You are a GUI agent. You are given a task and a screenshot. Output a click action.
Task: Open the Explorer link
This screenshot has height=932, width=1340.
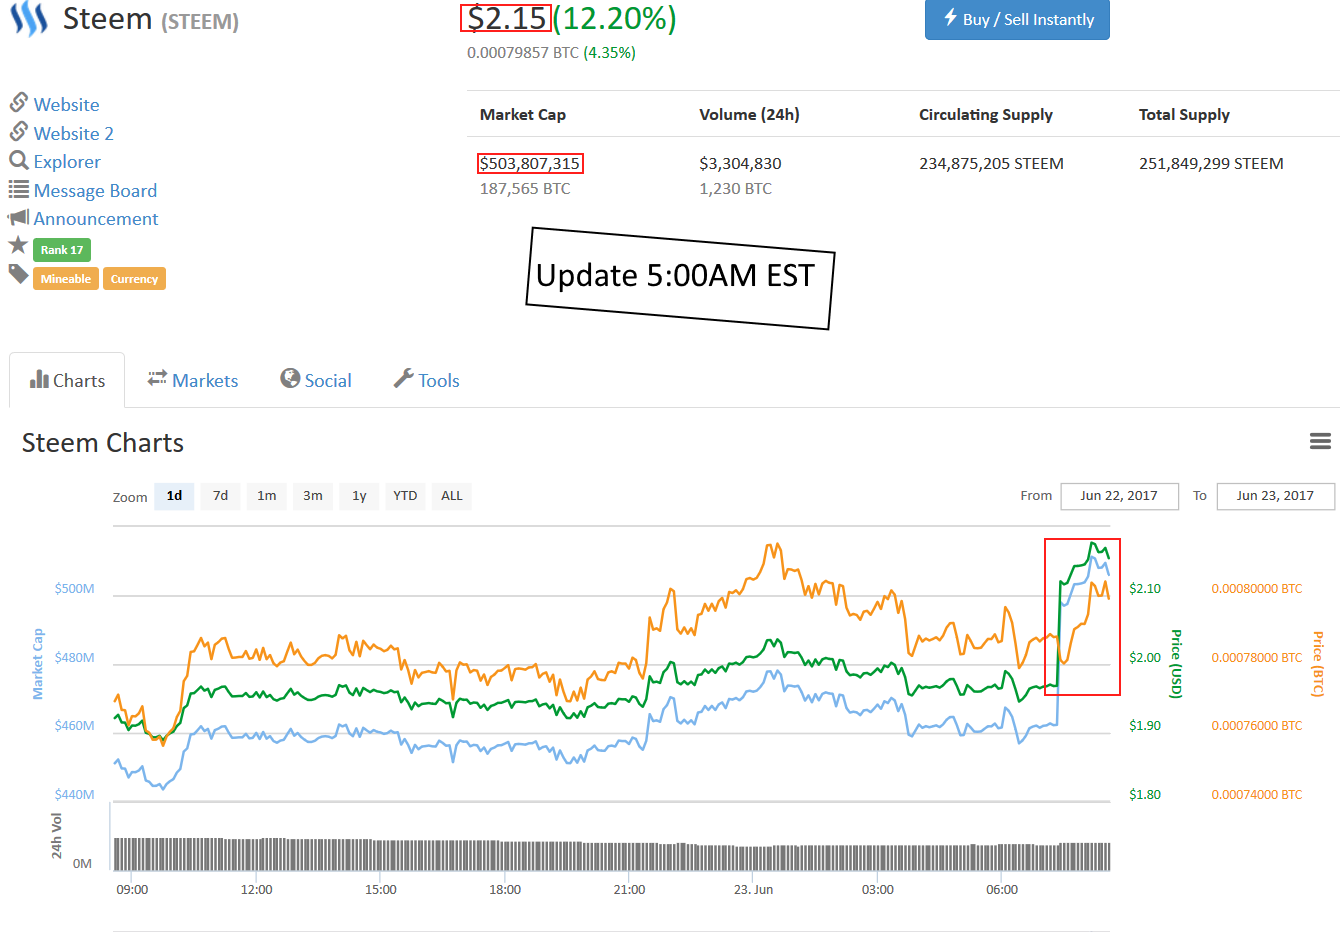tap(67, 161)
